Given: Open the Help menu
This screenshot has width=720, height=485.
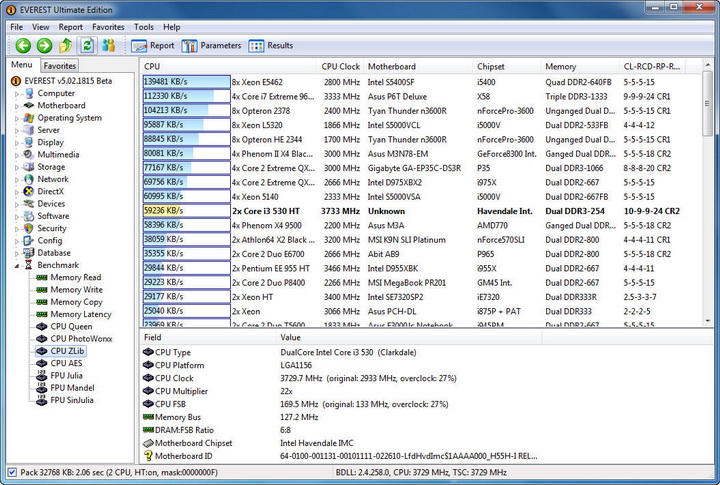Looking at the screenshot, I should 172,27.
